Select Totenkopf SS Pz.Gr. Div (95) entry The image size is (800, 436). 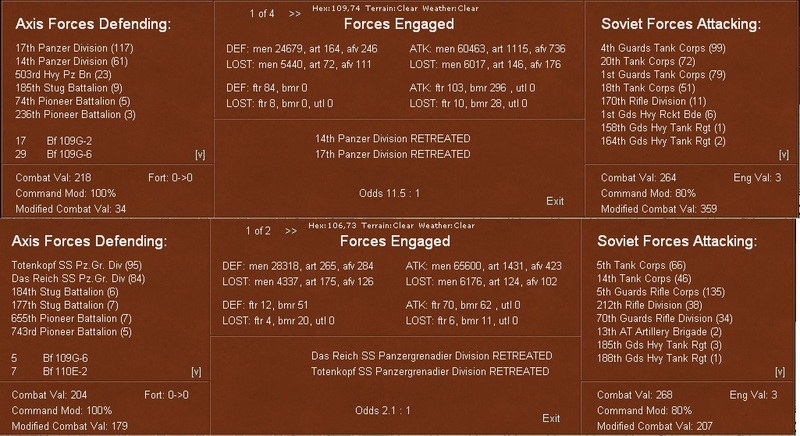click(x=77, y=265)
